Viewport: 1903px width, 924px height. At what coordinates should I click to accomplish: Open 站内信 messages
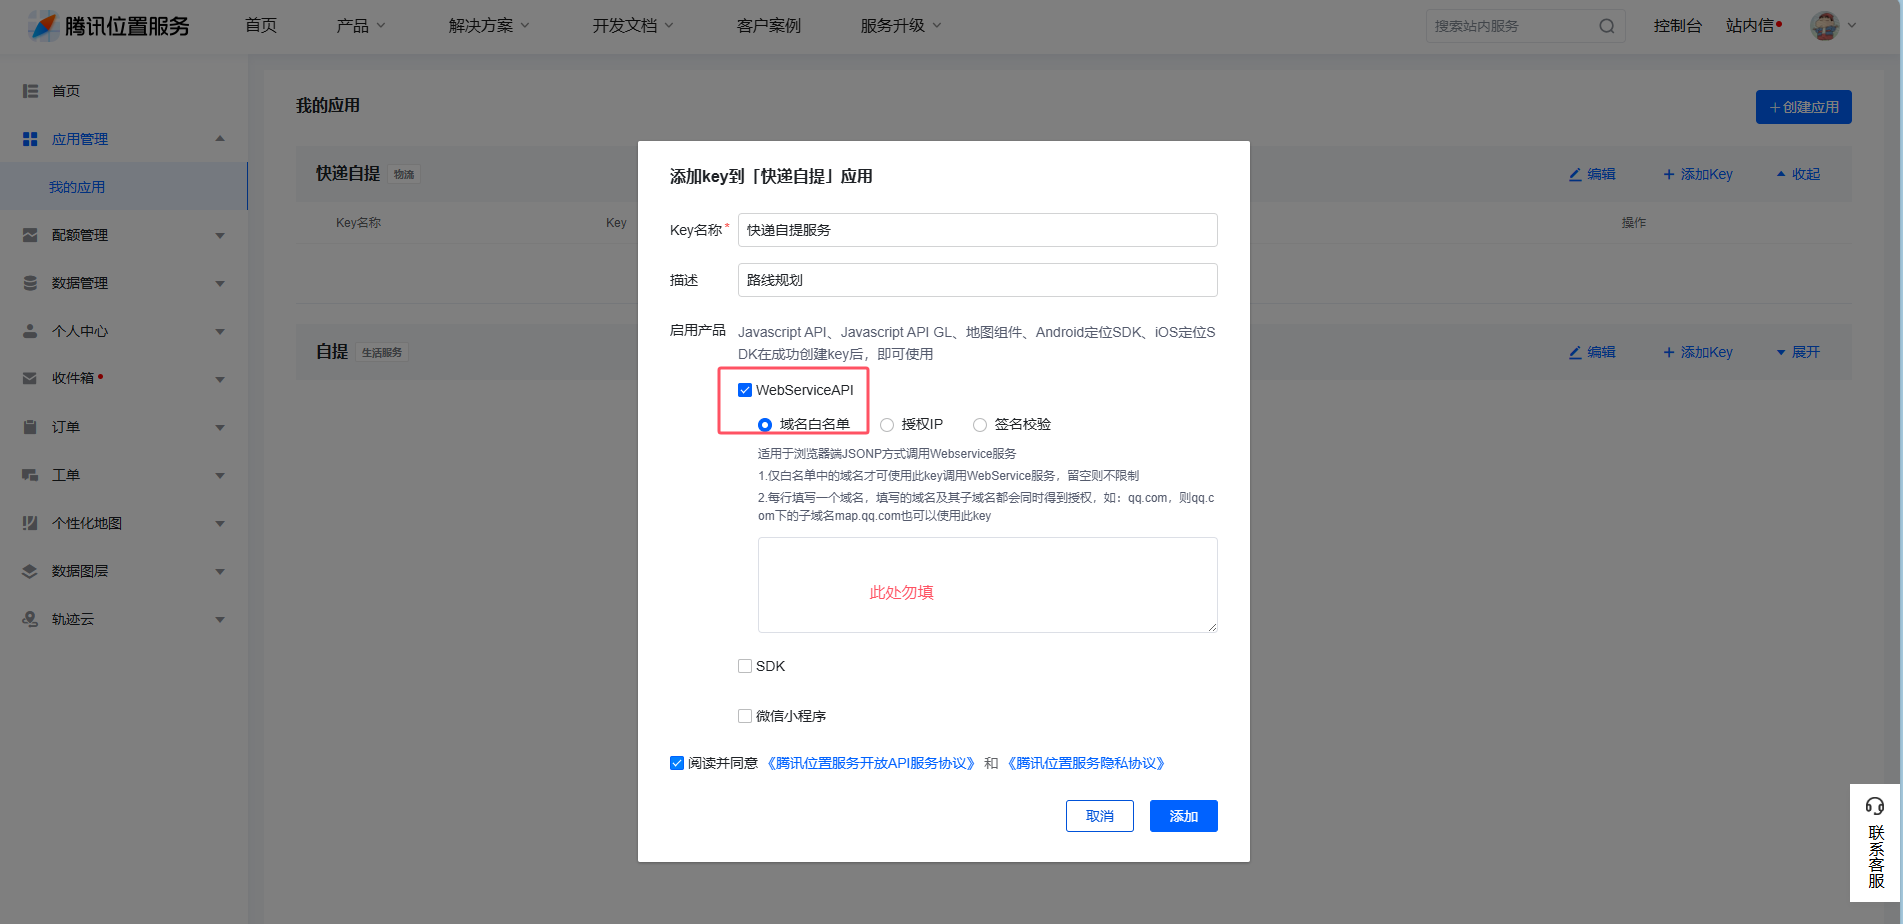pos(1753,26)
